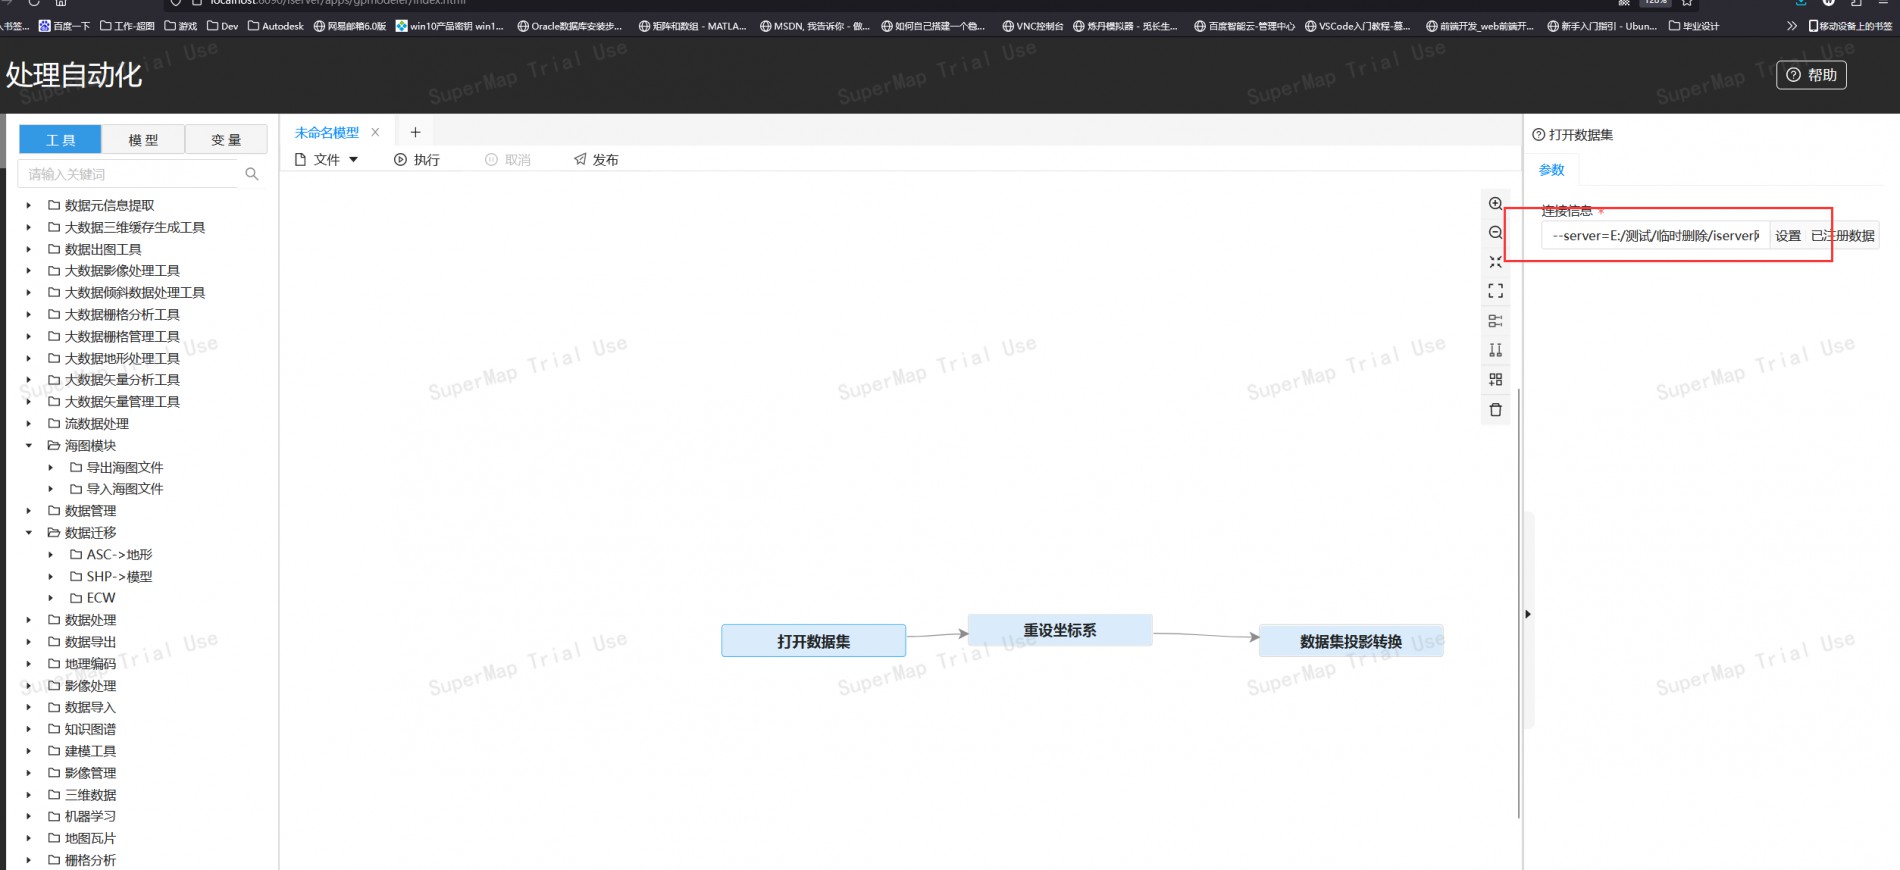Collapse the right parameter panel arrow

click(1527, 614)
